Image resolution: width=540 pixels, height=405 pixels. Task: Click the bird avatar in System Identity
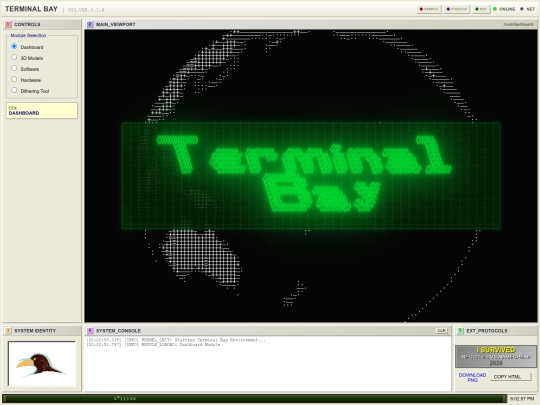(x=42, y=364)
